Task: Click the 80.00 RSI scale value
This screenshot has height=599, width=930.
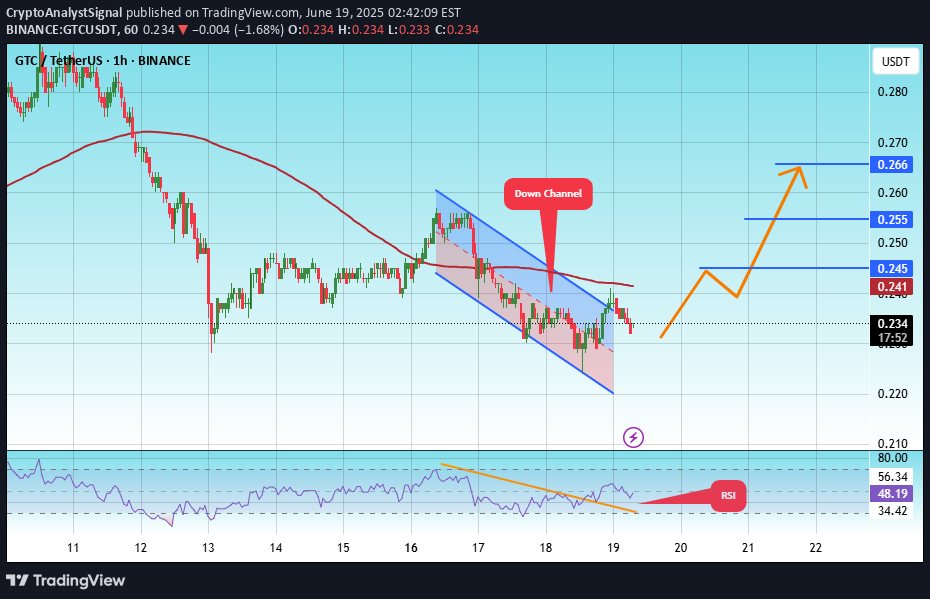Action: point(893,458)
